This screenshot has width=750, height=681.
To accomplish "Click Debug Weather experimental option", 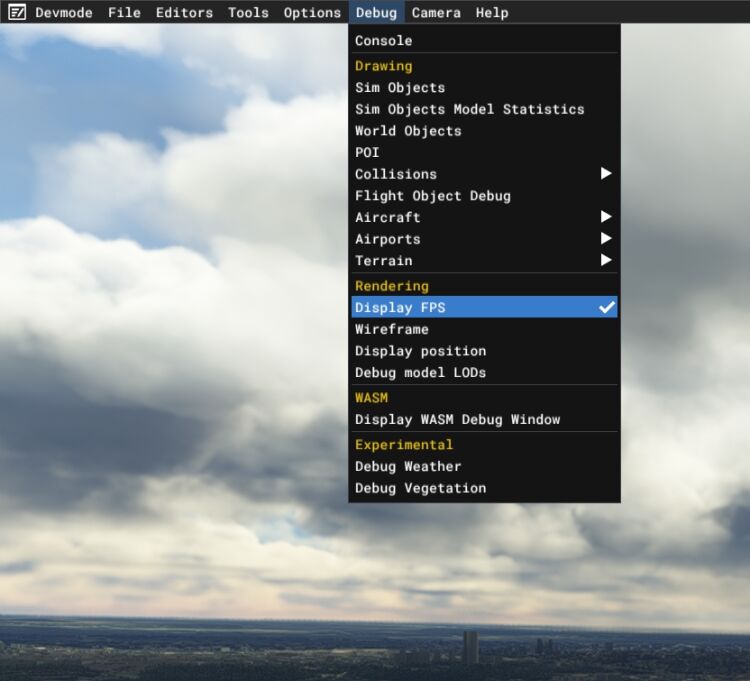I will 408,467.
